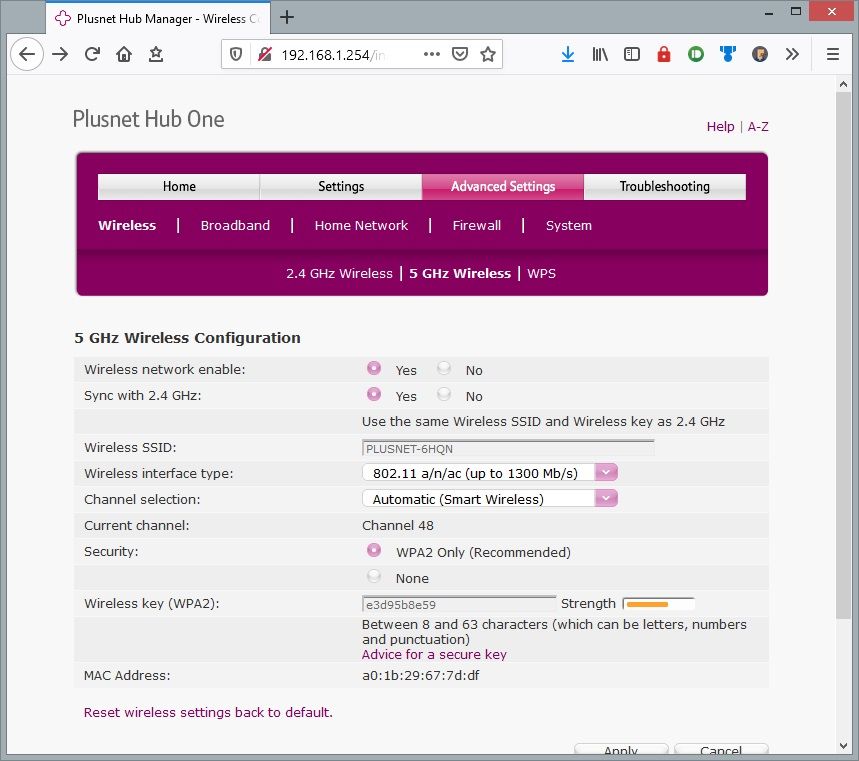
Task: Reload the current page
Action: (x=92, y=54)
